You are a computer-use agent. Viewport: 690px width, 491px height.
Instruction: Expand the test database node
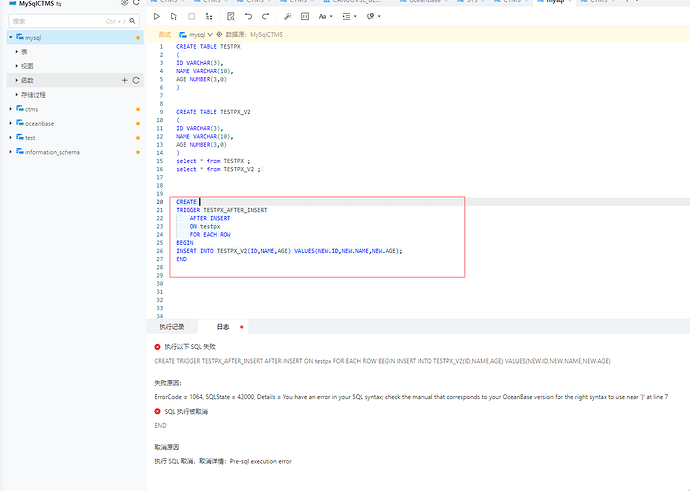[11, 137]
